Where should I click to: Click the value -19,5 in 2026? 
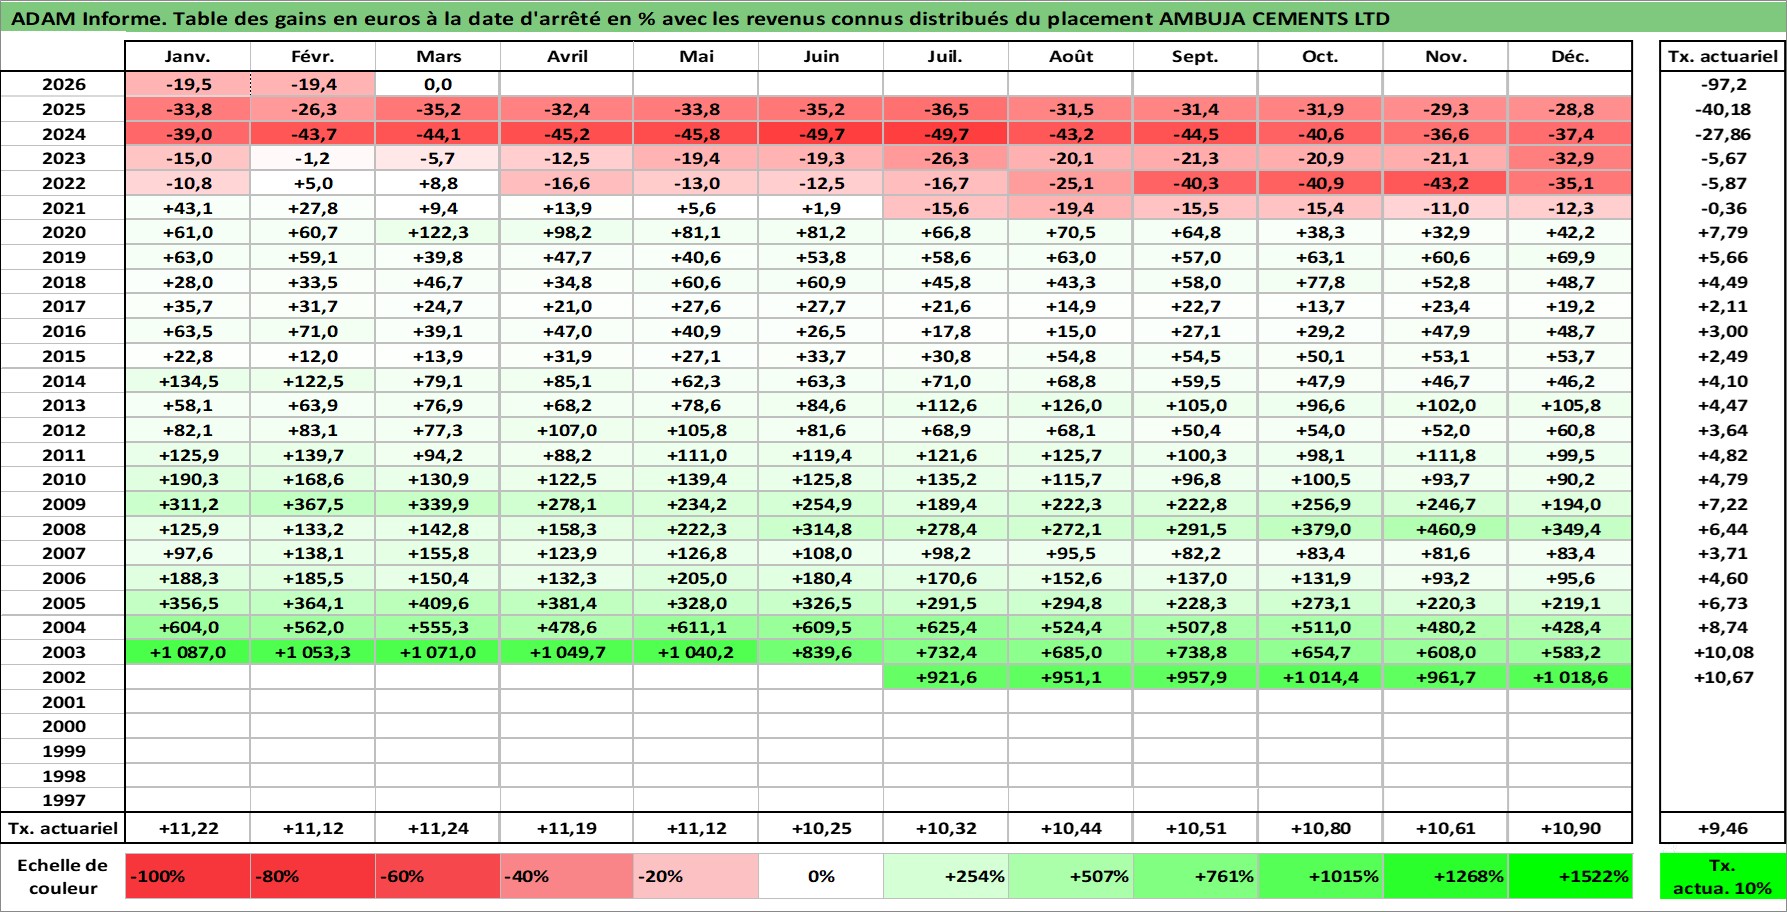point(188,84)
